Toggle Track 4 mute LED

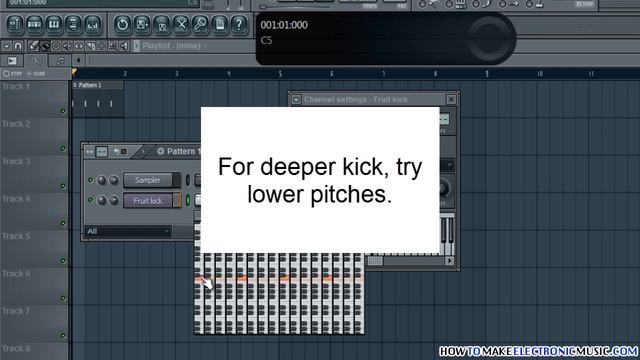pos(63,223)
